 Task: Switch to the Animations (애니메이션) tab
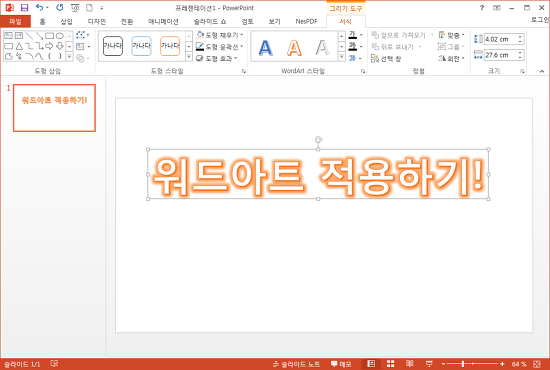(163, 21)
